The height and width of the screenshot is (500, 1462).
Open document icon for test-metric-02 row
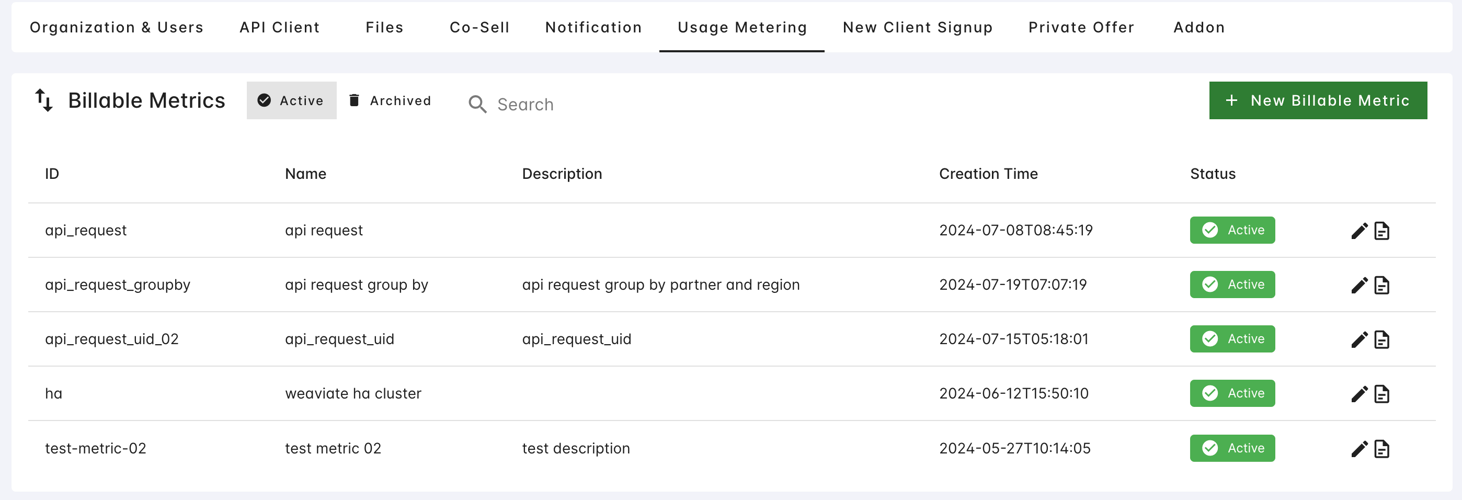(1382, 449)
